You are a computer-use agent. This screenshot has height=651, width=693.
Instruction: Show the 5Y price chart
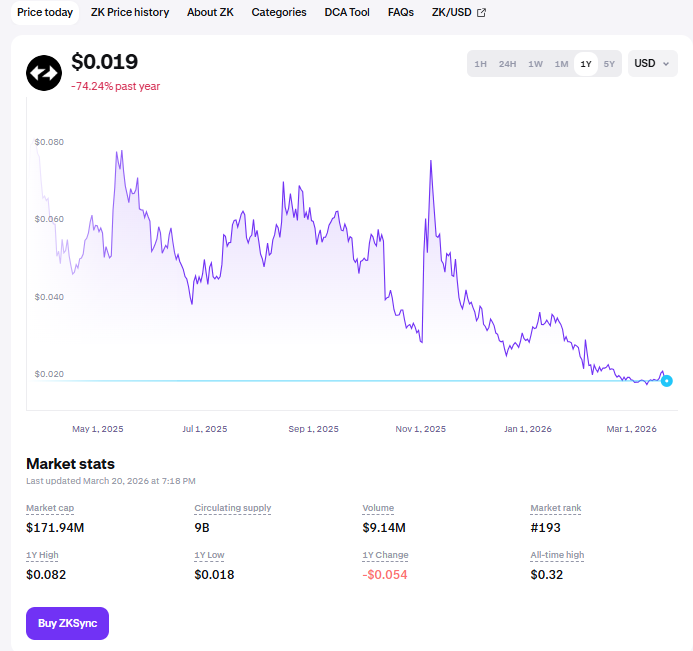[609, 64]
